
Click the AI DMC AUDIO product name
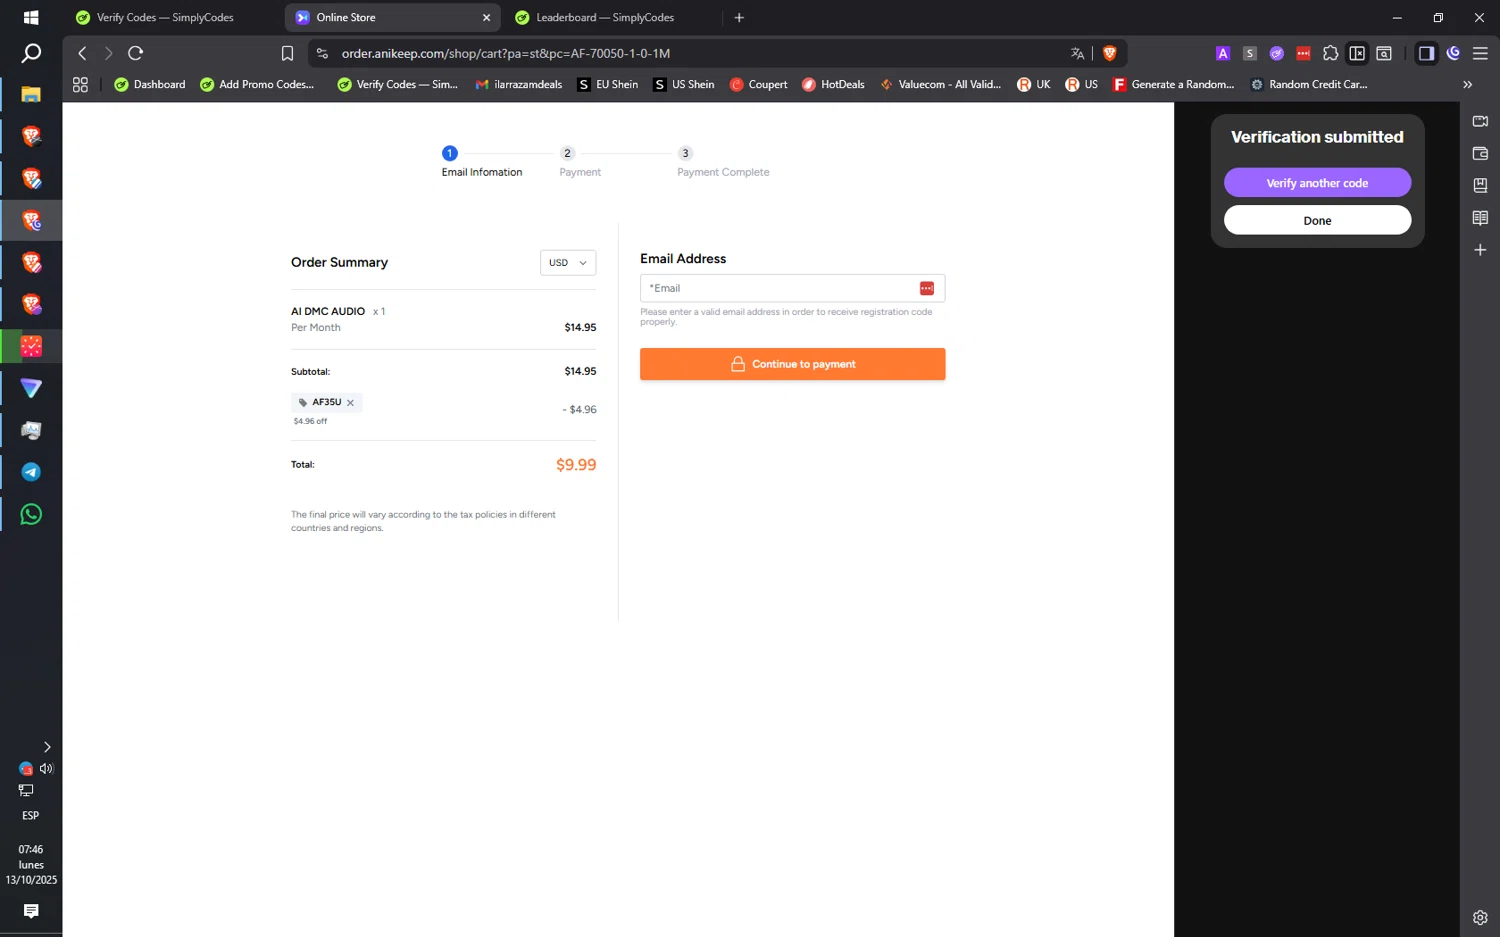[328, 311]
